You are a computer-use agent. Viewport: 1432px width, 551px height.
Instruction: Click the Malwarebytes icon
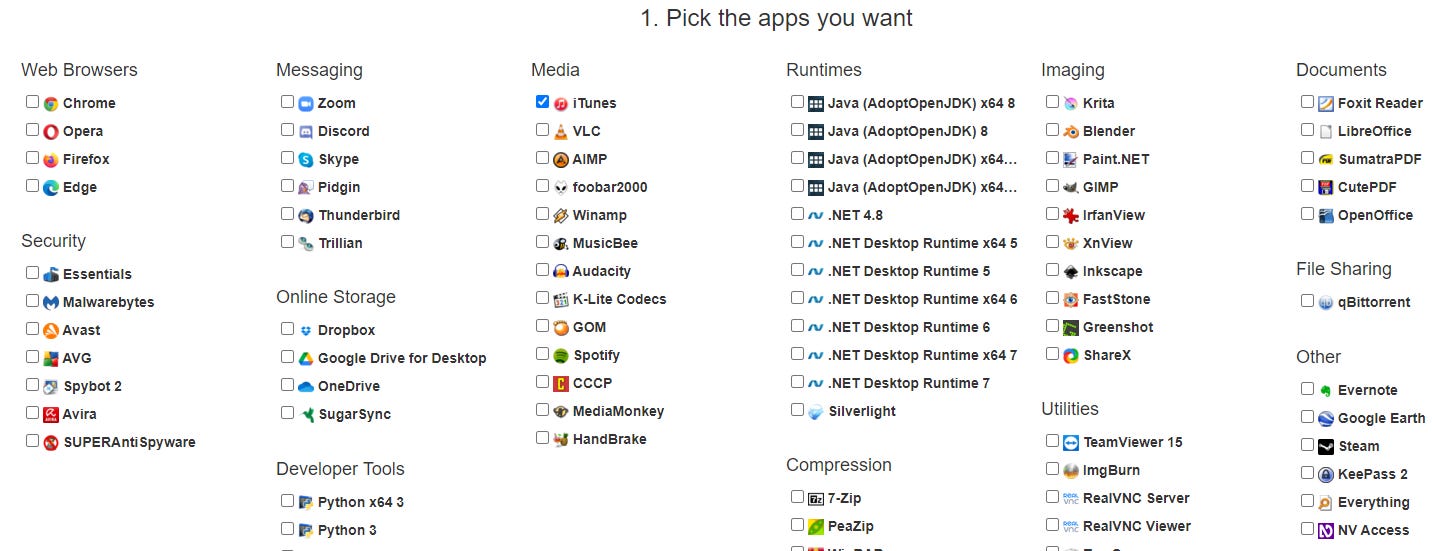[51, 302]
